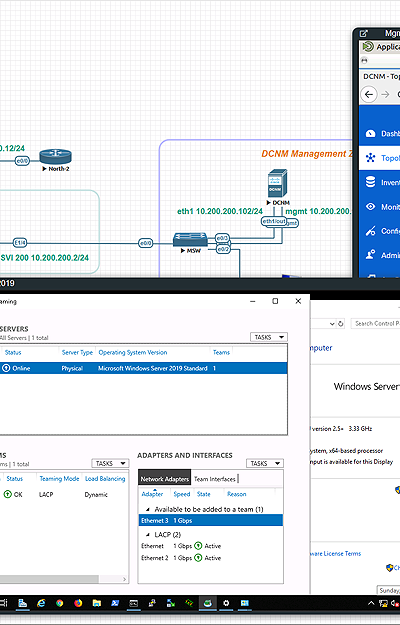Switch to Network Adapters tab
The width and height of the screenshot is (400, 625).
pos(165,479)
